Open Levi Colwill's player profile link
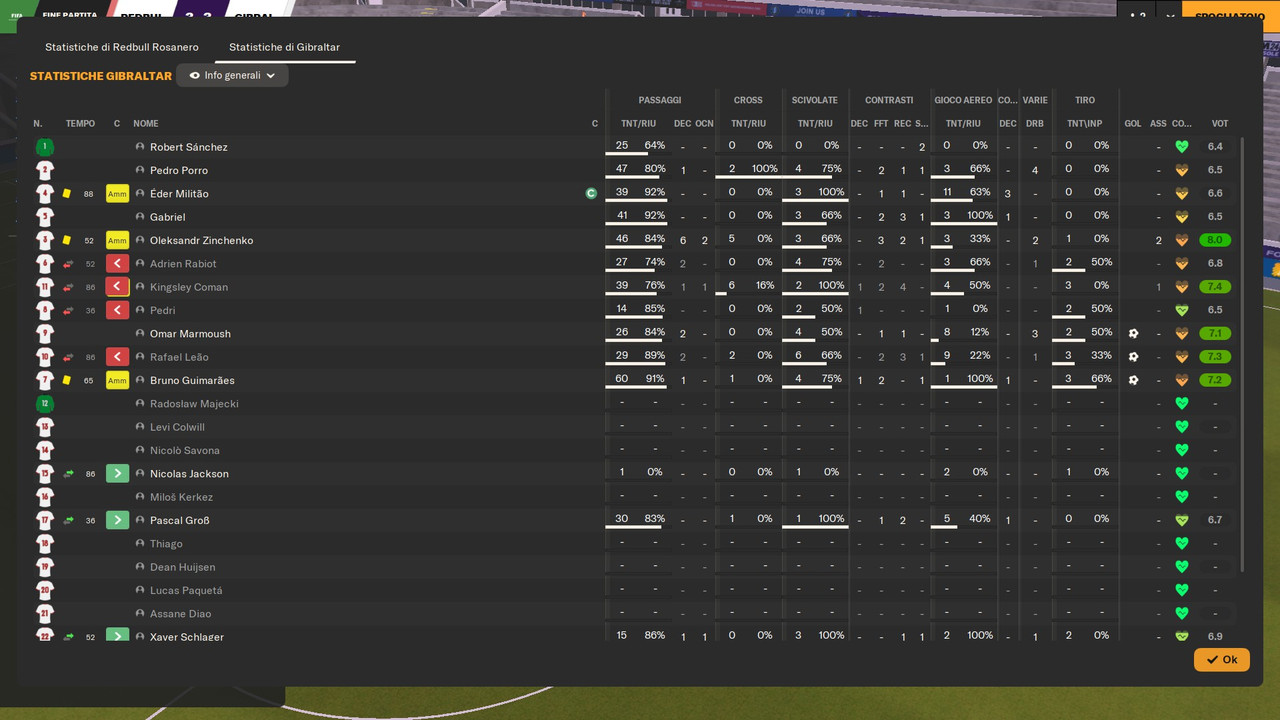This screenshot has height=720, width=1280. 177,427
